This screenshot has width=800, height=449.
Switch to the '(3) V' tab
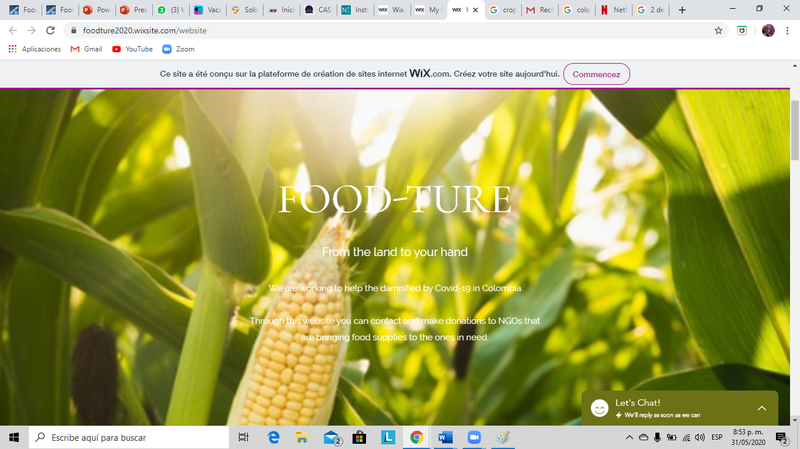pos(170,10)
